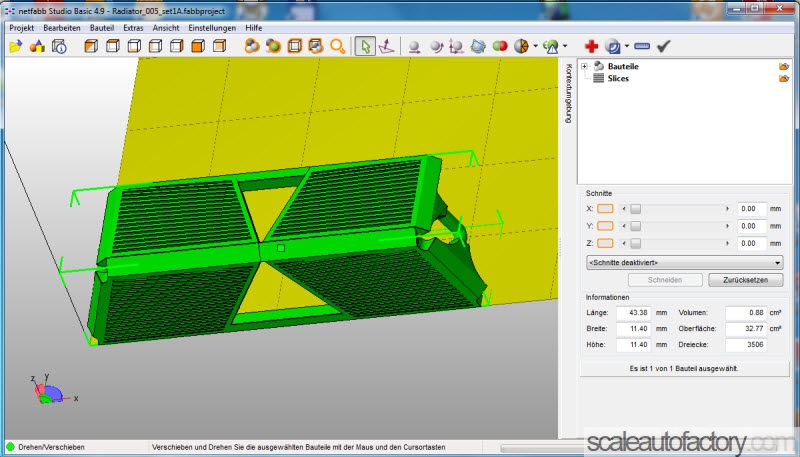Click the red and green spheres icon

click(499, 46)
